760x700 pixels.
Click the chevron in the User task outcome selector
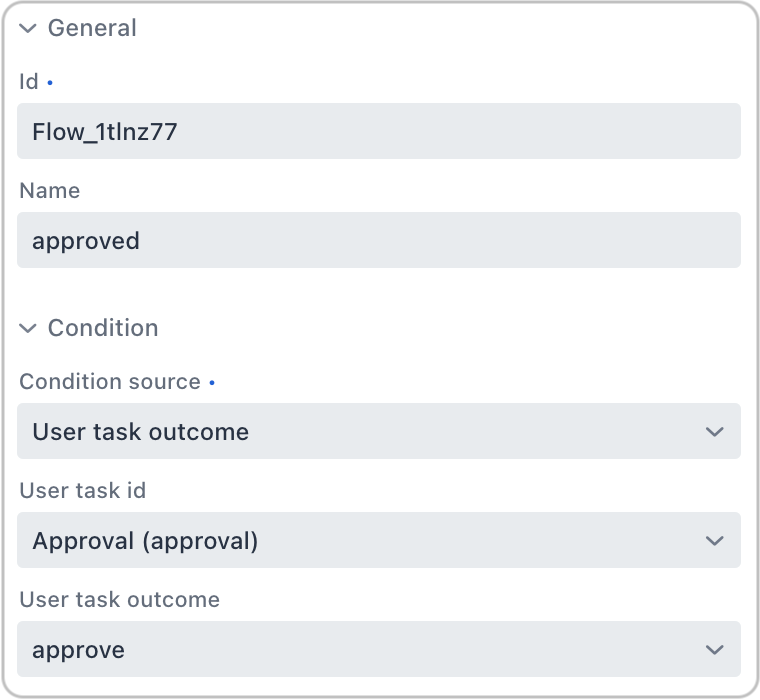(714, 432)
